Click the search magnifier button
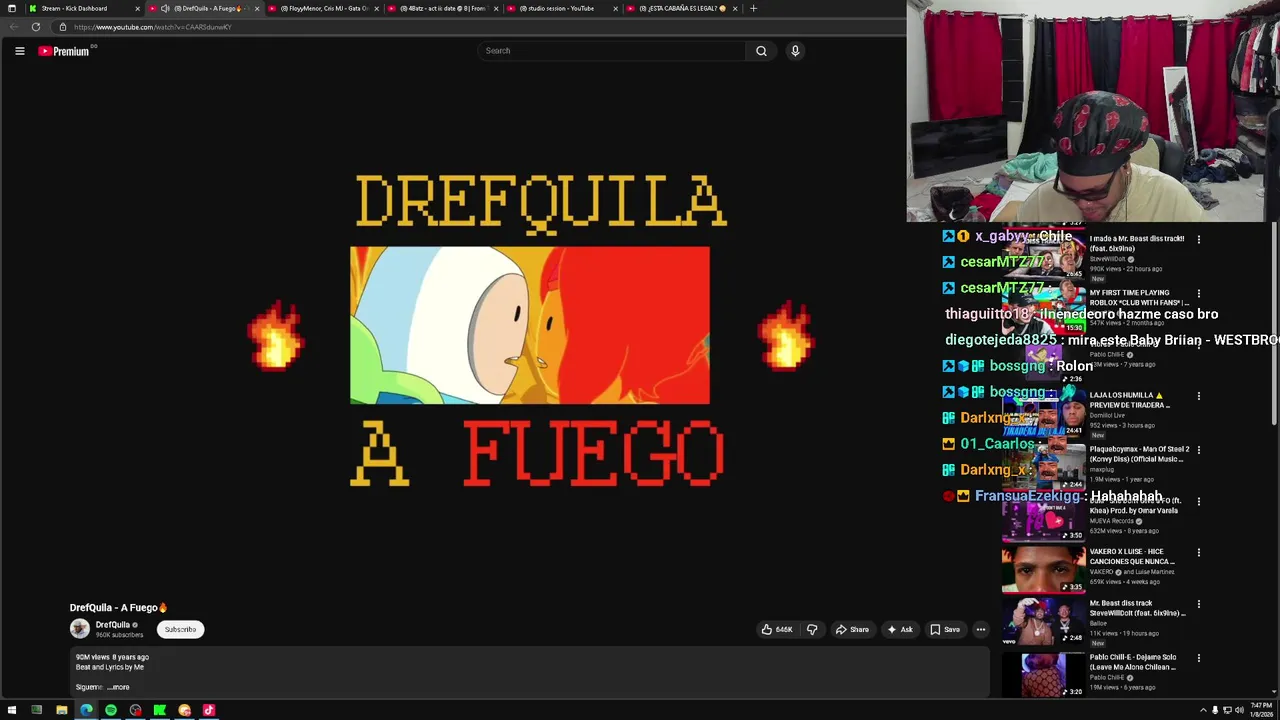The width and height of the screenshot is (1280, 720). pos(761,51)
